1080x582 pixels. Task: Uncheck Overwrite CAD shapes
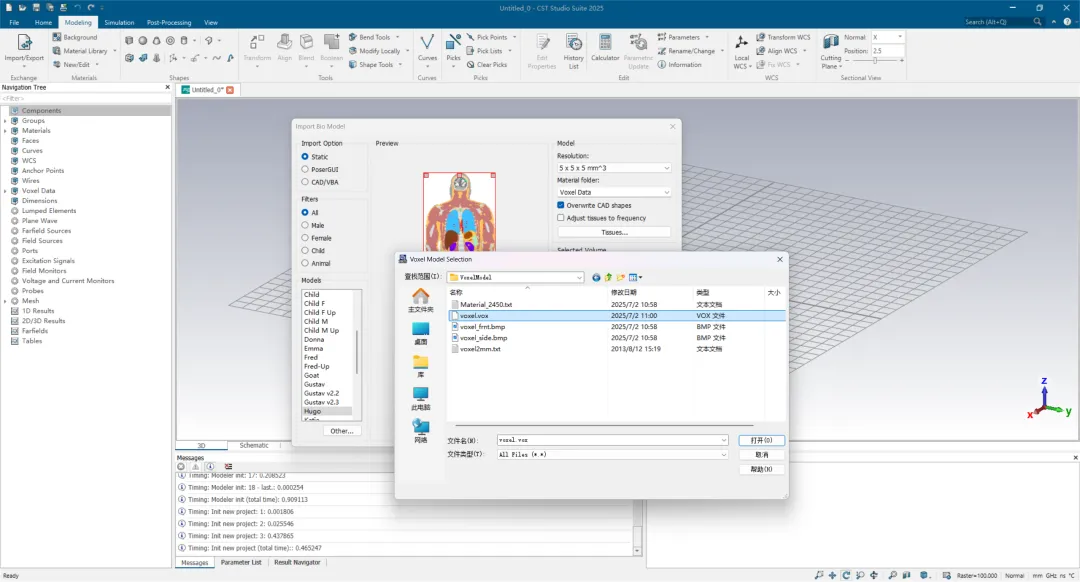point(561,205)
